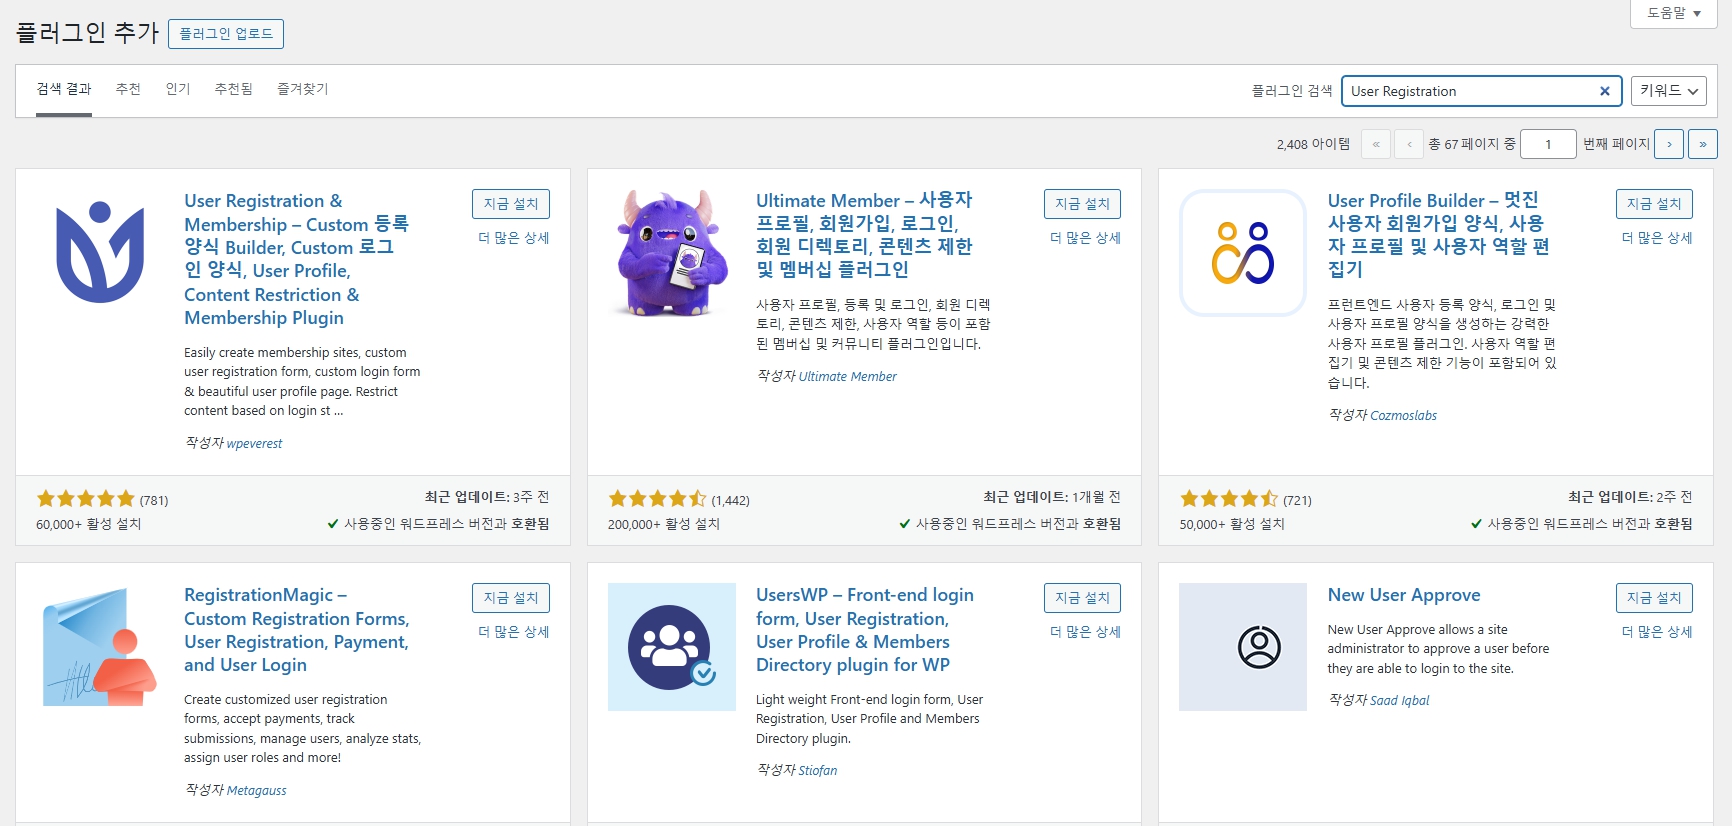The height and width of the screenshot is (826, 1732).
Task: Open the RegistrationMagic title link
Action: click(297, 630)
